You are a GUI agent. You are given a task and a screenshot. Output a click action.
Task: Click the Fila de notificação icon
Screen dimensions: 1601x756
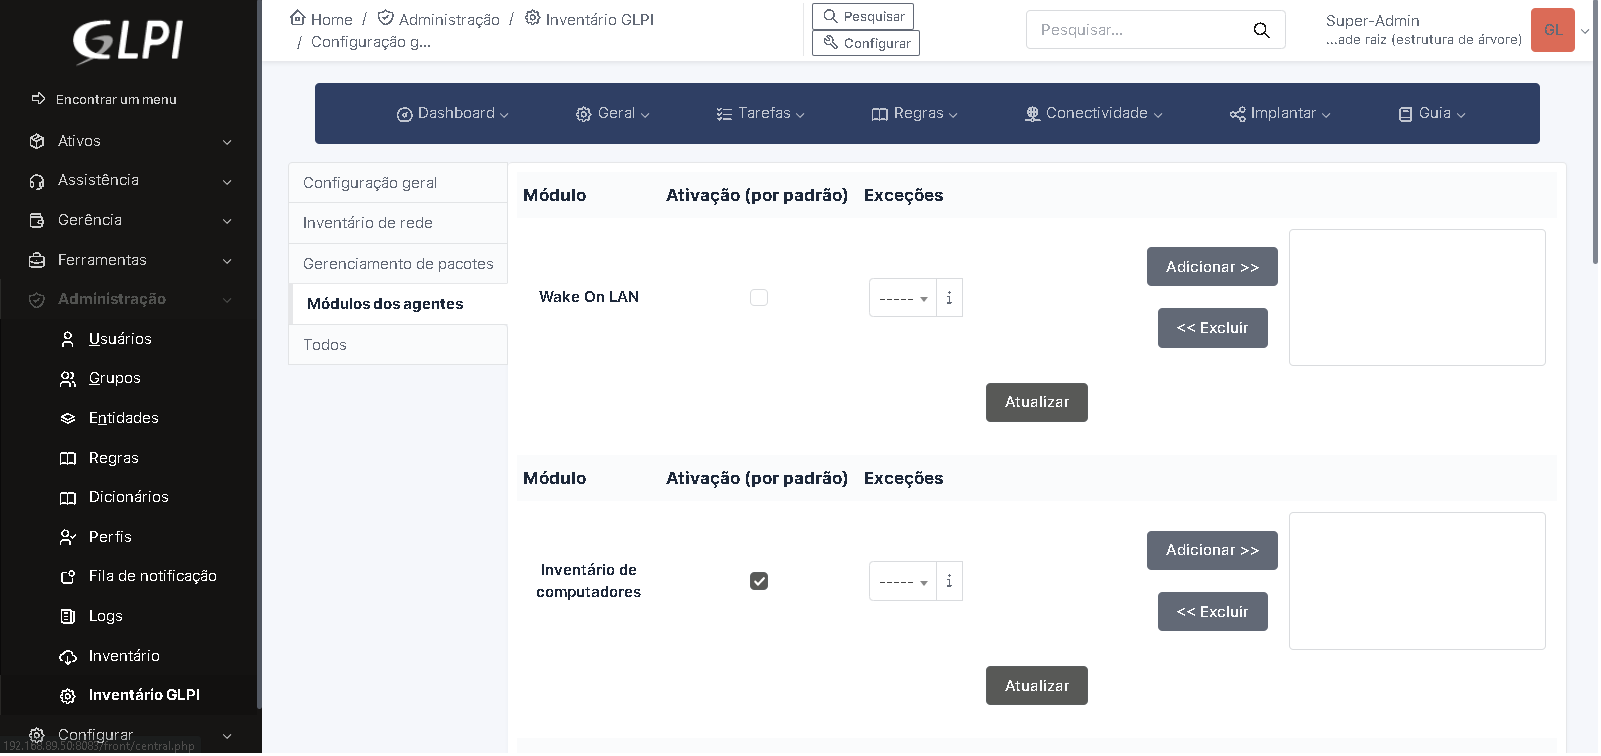point(68,577)
